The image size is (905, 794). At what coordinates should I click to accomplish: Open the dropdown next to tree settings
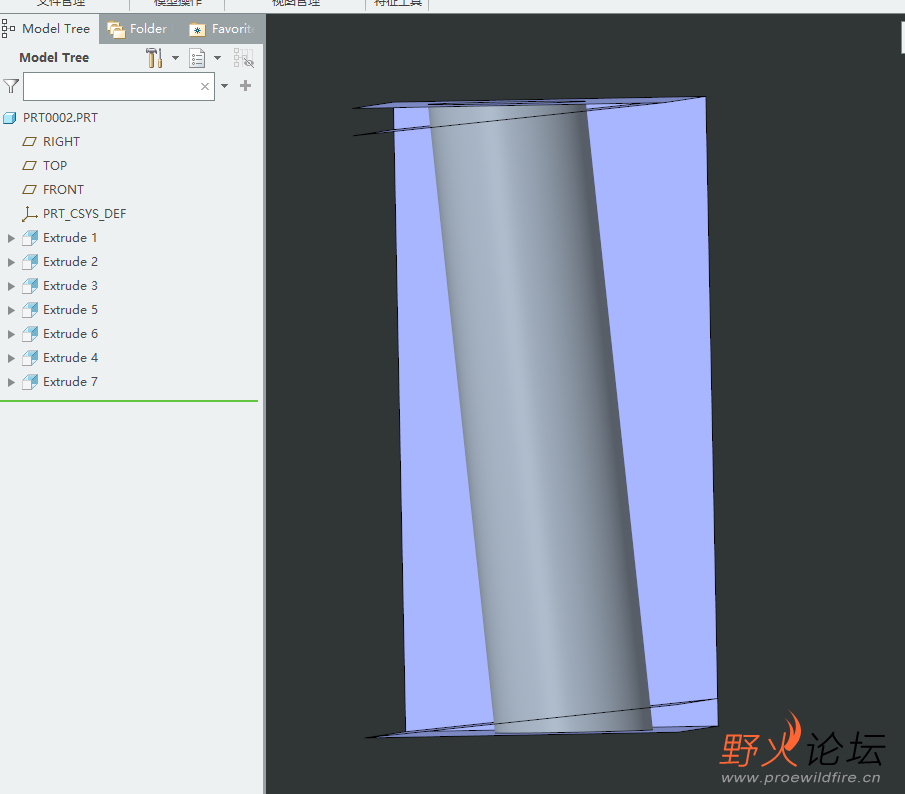tap(175, 58)
